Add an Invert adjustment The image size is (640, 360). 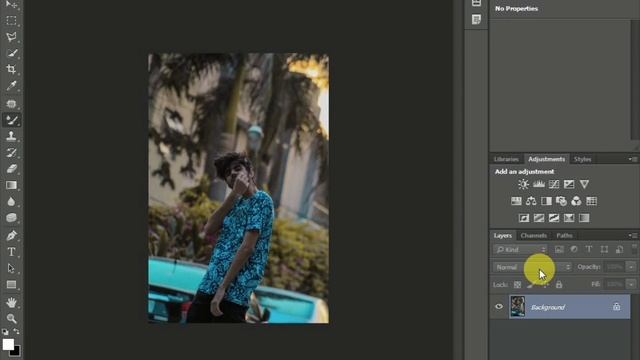(524, 218)
